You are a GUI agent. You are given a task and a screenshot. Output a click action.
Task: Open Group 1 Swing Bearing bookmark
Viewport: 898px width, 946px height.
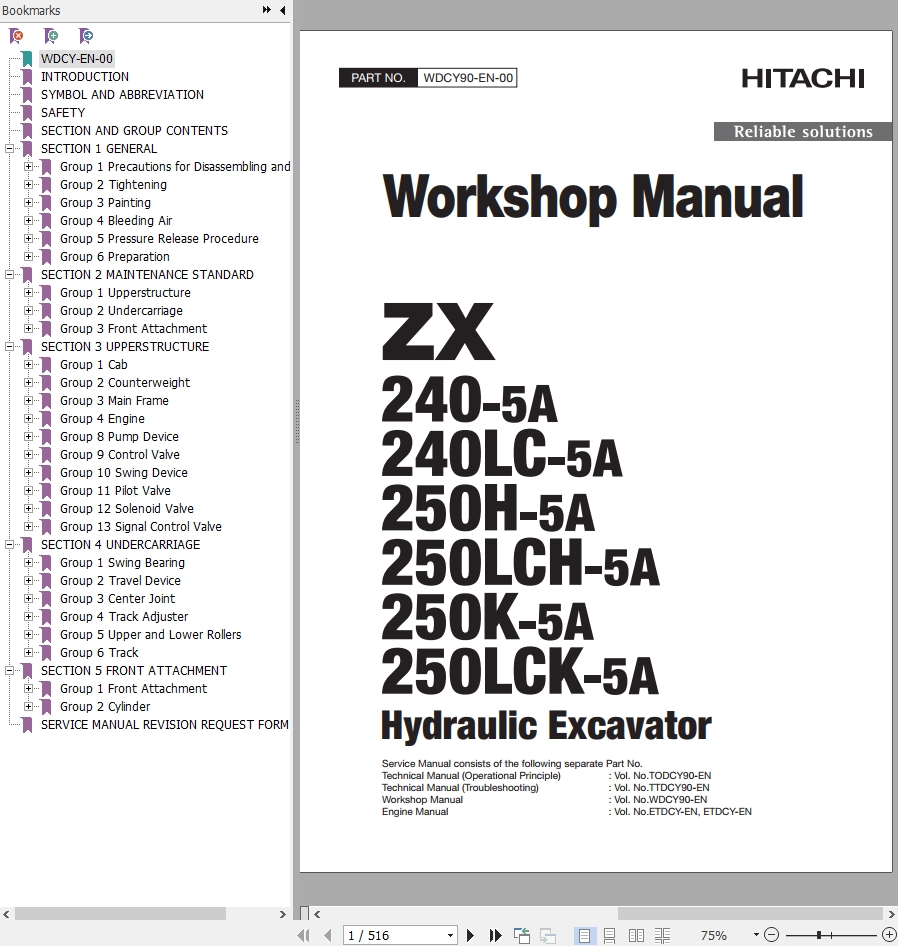(122, 562)
